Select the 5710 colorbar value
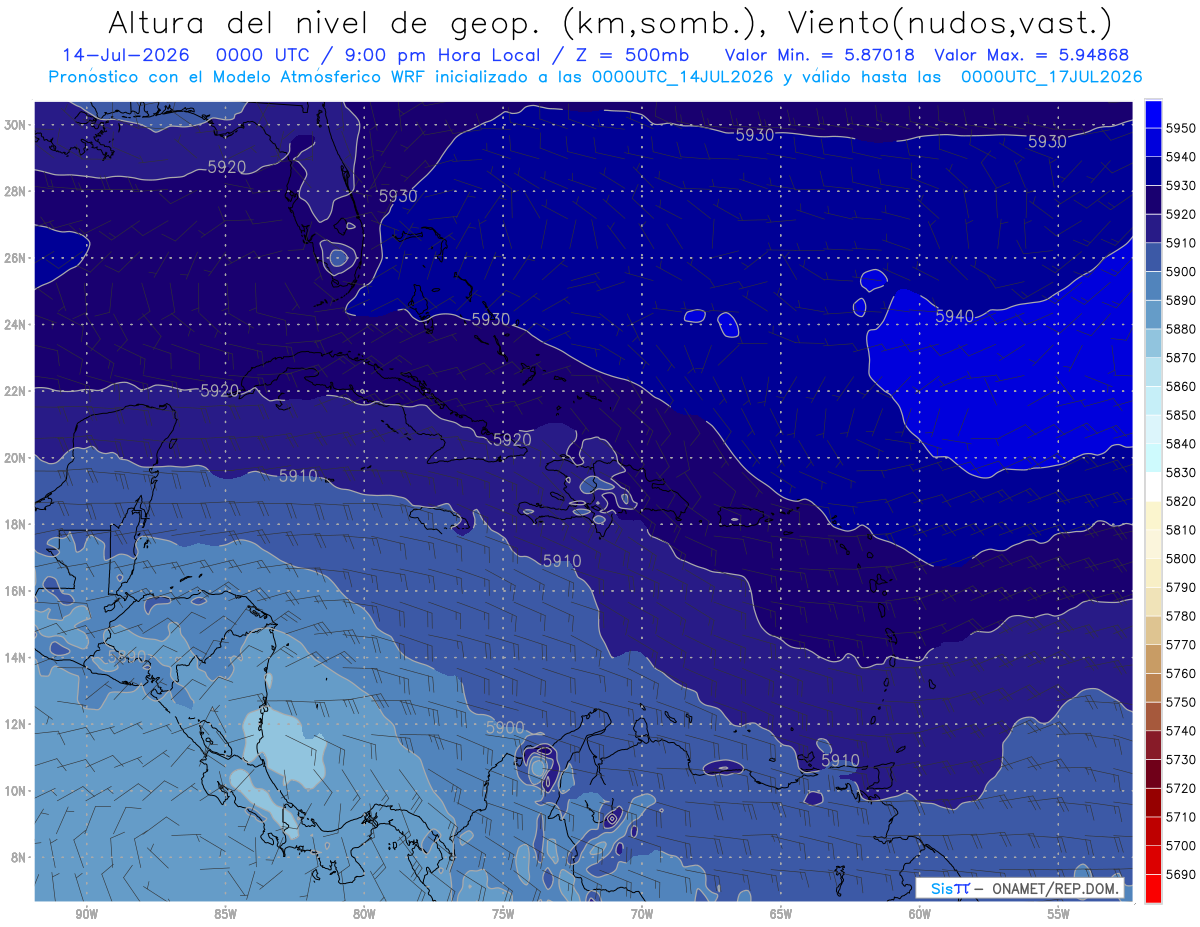Image resolution: width=1200 pixels, height=927 pixels. tap(1181, 817)
